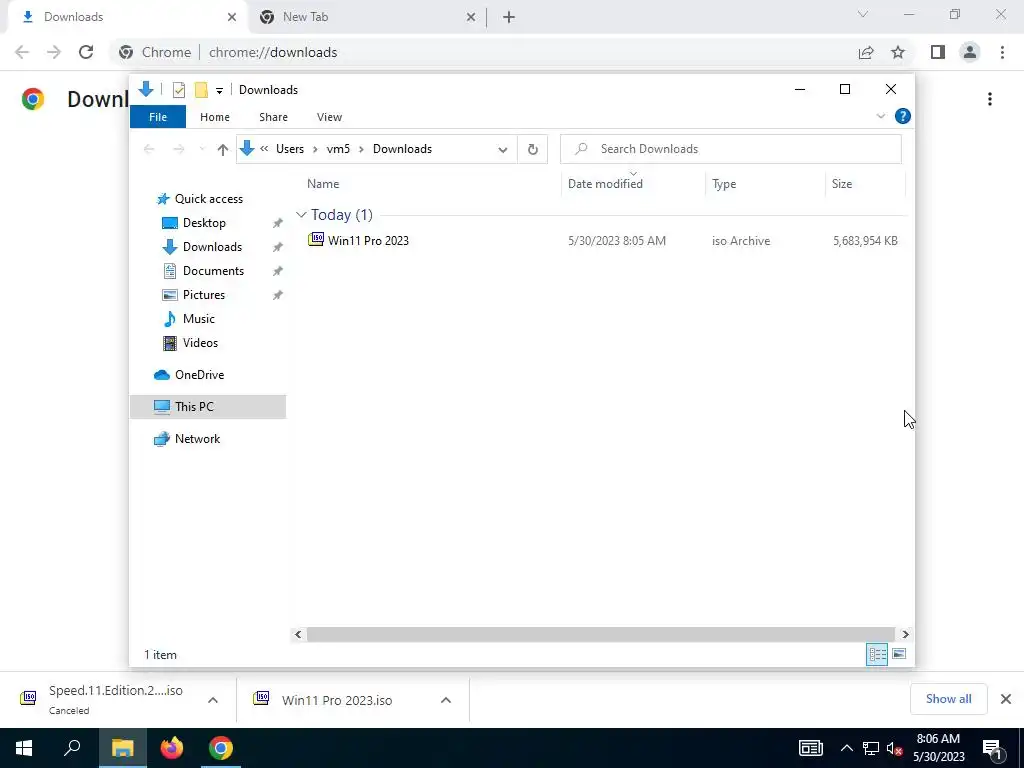Click Chrome share this page icon
The width and height of the screenshot is (1024, 768).
(x=866, y=52)
